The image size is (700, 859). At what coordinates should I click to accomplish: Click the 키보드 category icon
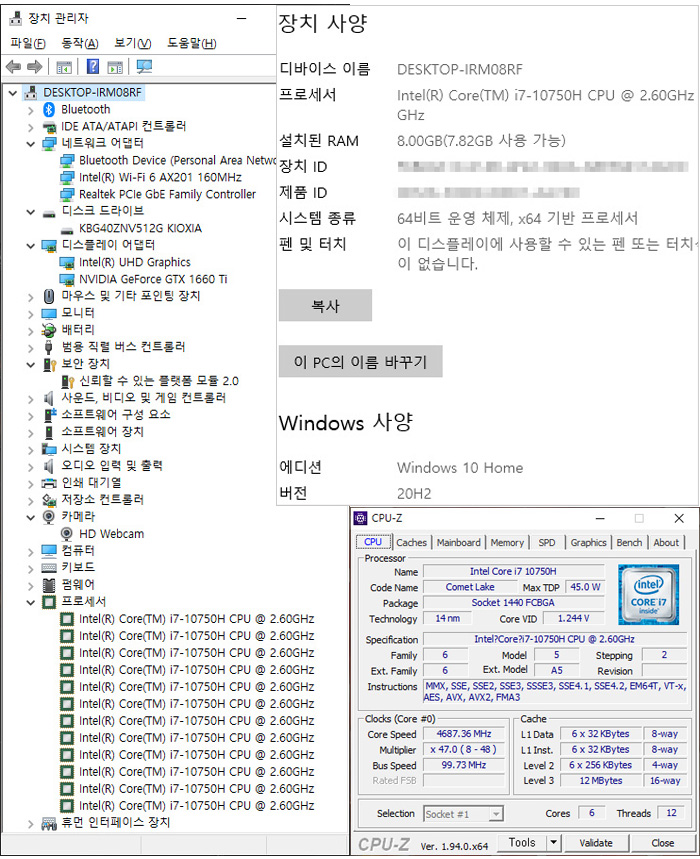pyautogui.click(x=49, y=568)
